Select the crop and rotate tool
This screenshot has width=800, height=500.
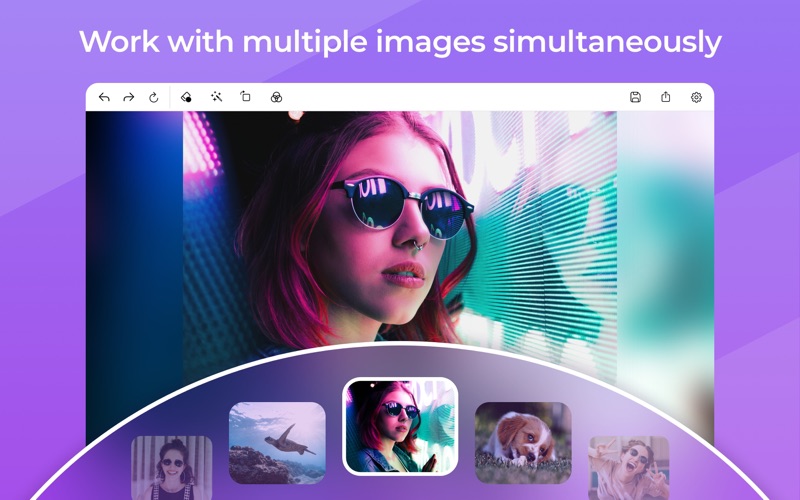click(245, 96)
